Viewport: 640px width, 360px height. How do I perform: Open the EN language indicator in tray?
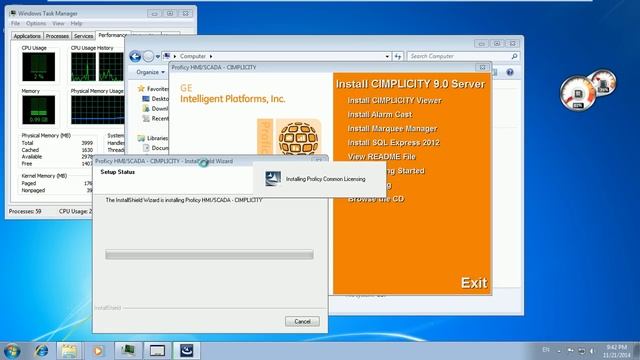point(546,350)
